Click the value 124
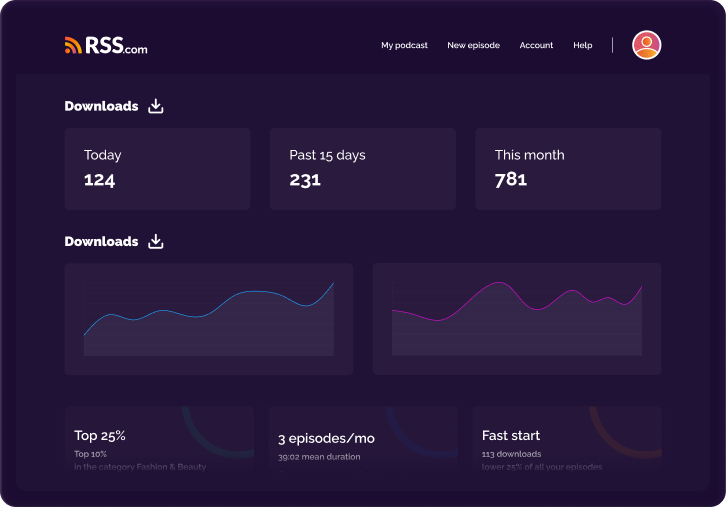Viewport: 726px width, 507px height. [99, 180]
